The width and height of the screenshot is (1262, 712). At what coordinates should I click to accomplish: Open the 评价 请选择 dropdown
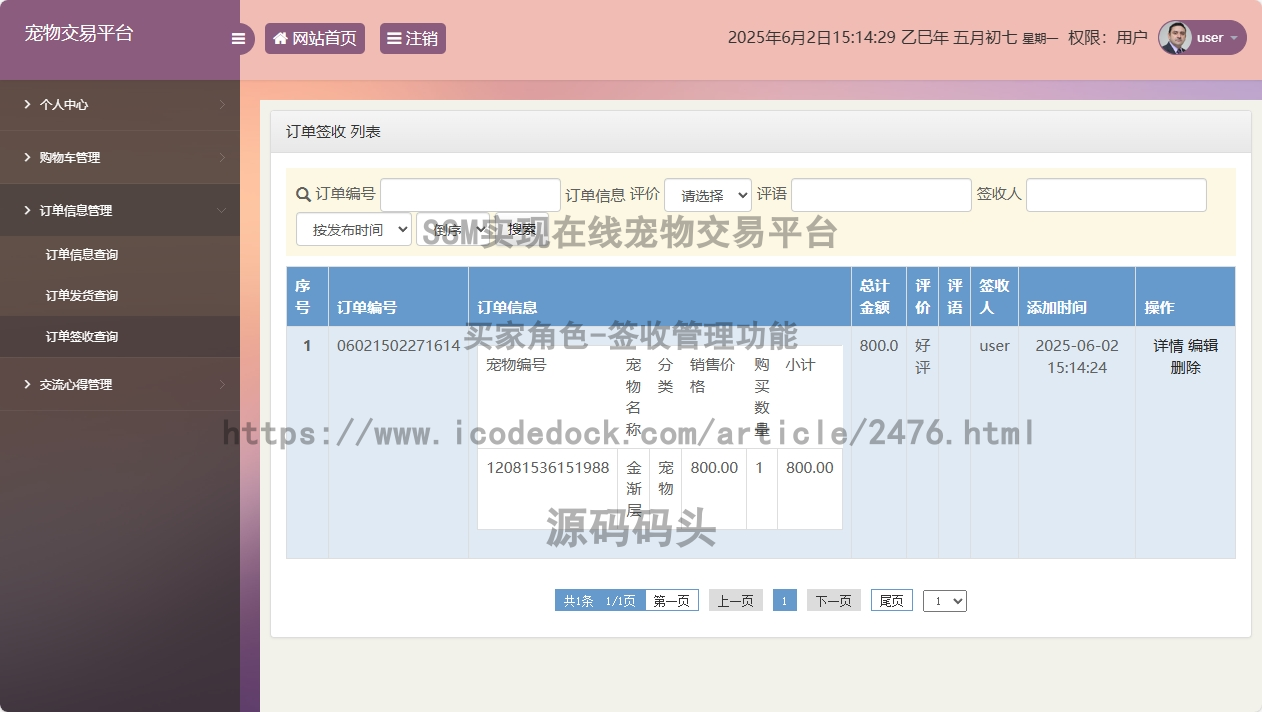(708, 195)
